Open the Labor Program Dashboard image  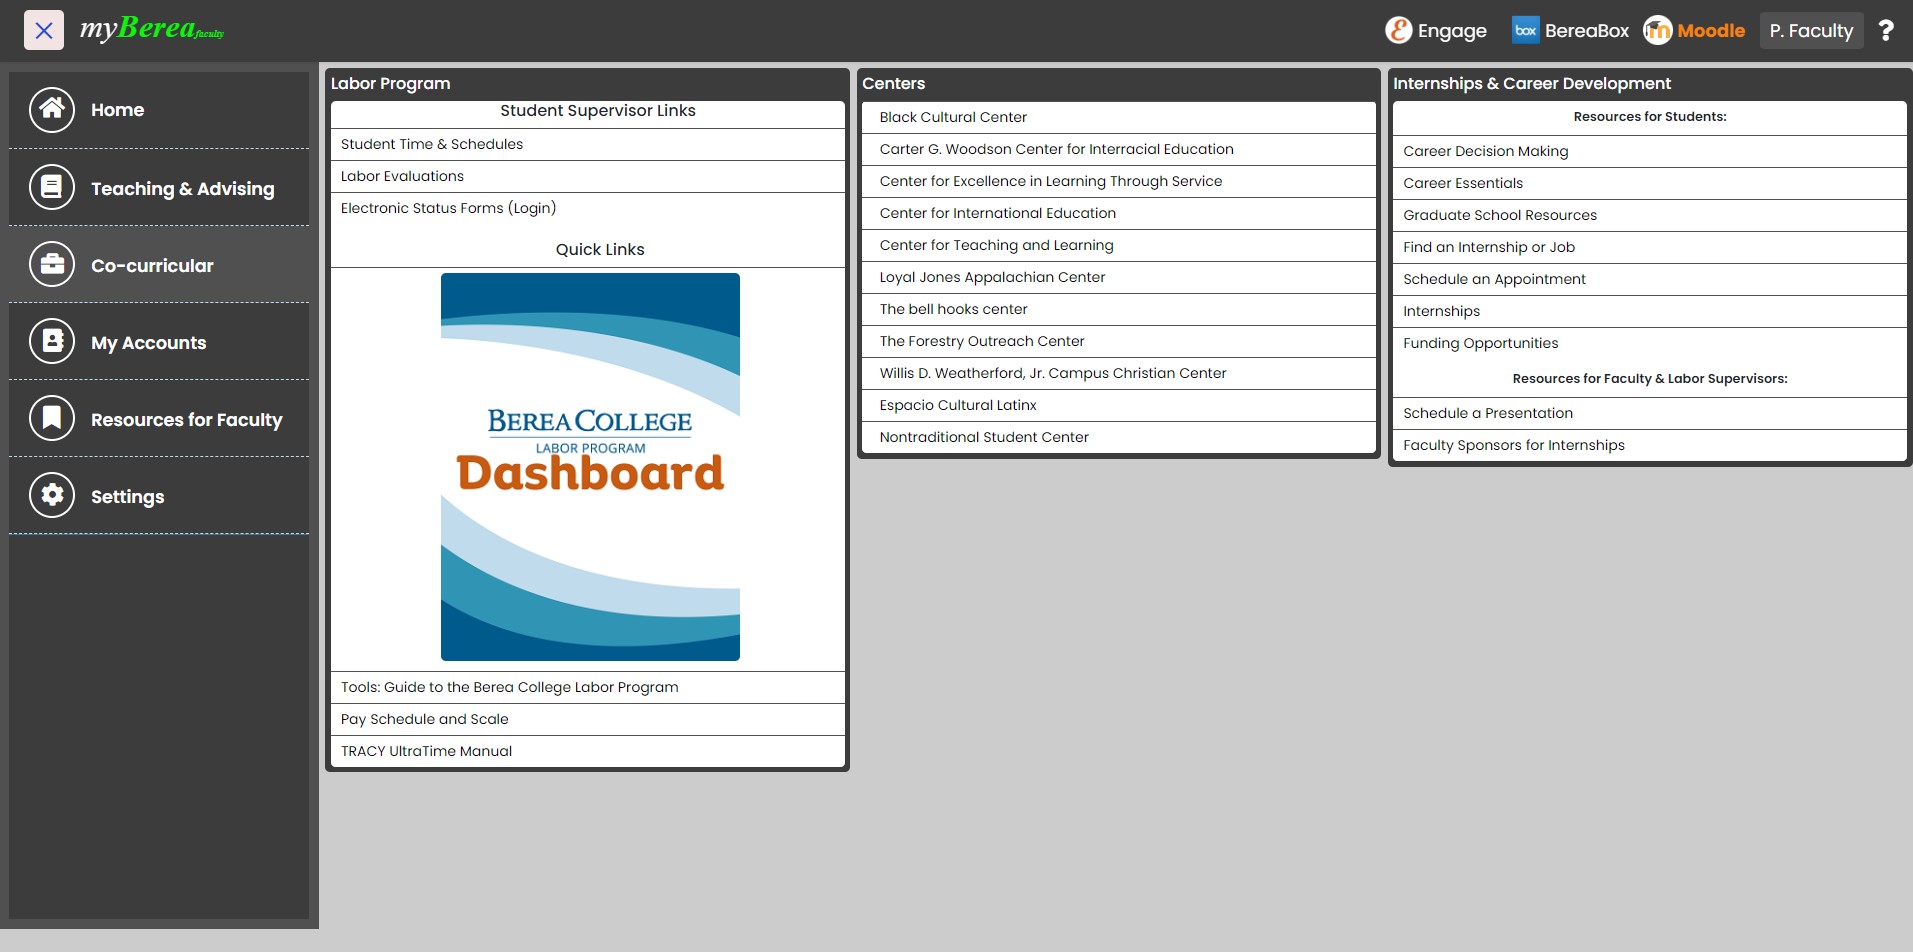(590, 467)
